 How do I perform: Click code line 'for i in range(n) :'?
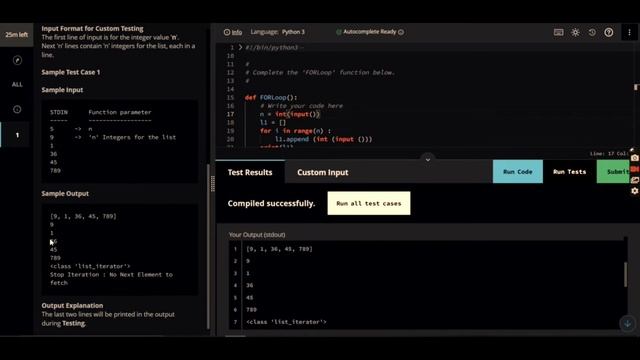click(x=296, y=131)
